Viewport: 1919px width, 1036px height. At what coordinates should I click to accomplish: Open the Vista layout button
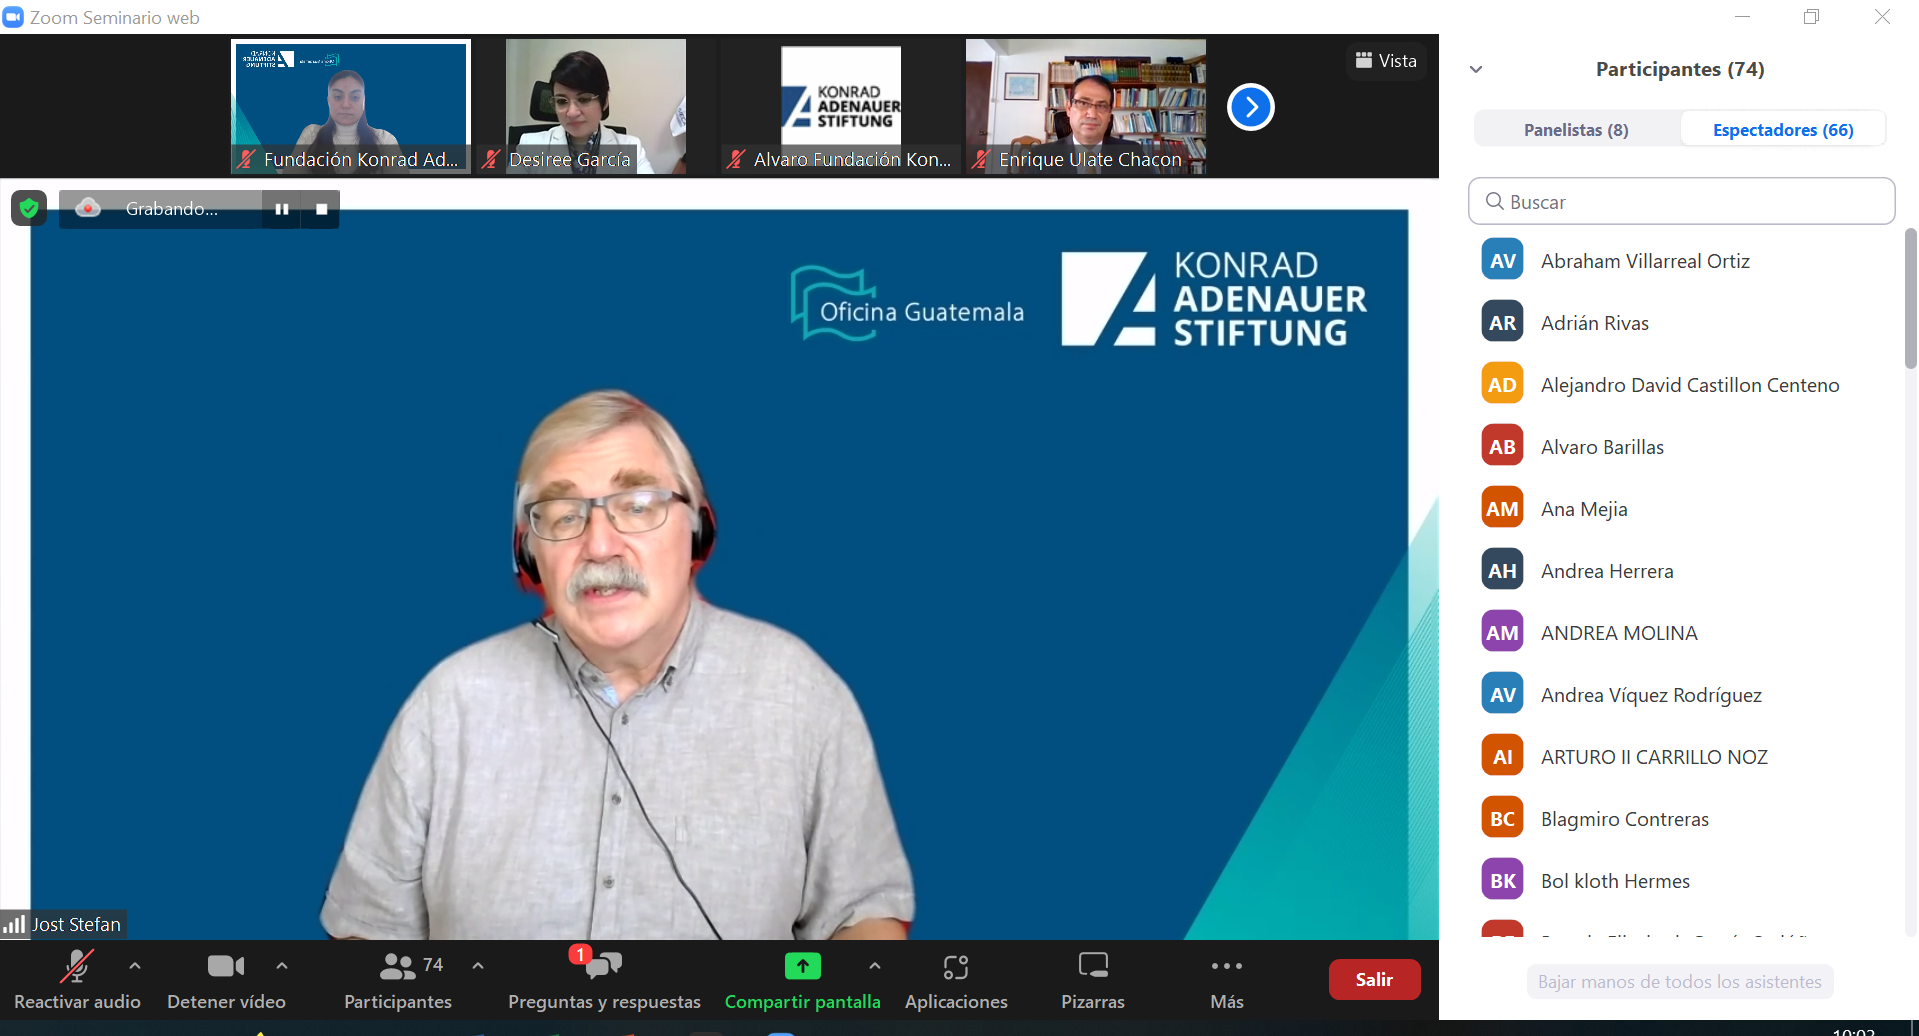(1385, 61)
